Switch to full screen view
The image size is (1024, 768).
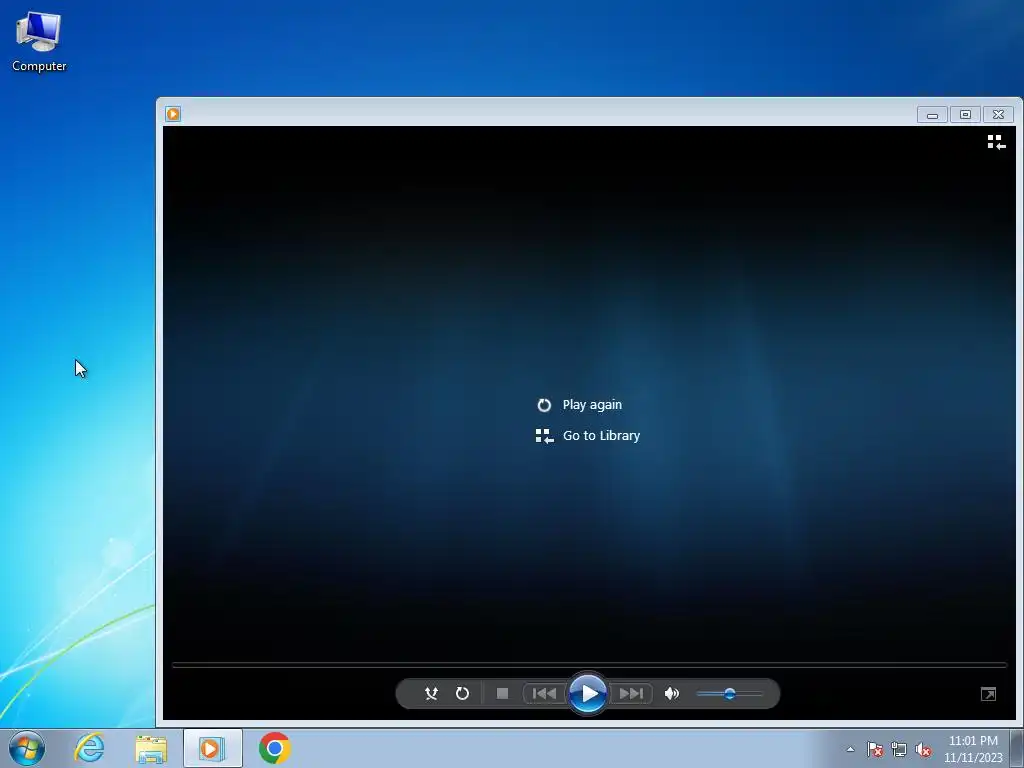pyautogui.click(x=988, y=694)
